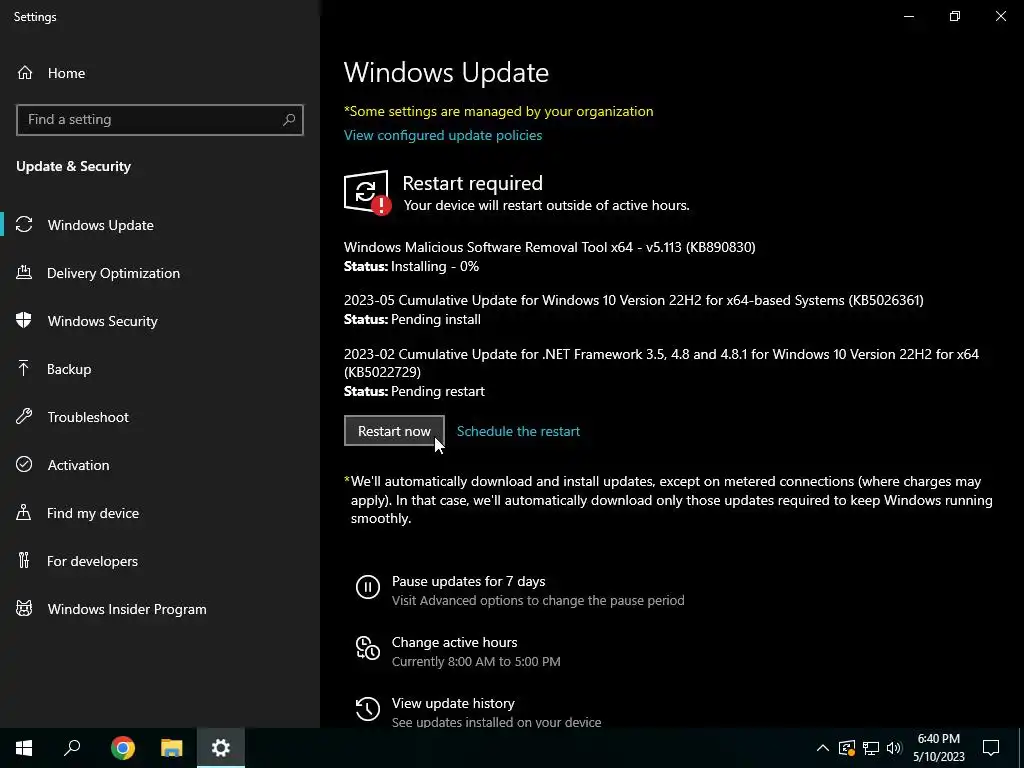Screen dimensions: 1024x768
Task: Click the KB5026361 Cumulative Update entry
Action: click(x=633, y=300)
